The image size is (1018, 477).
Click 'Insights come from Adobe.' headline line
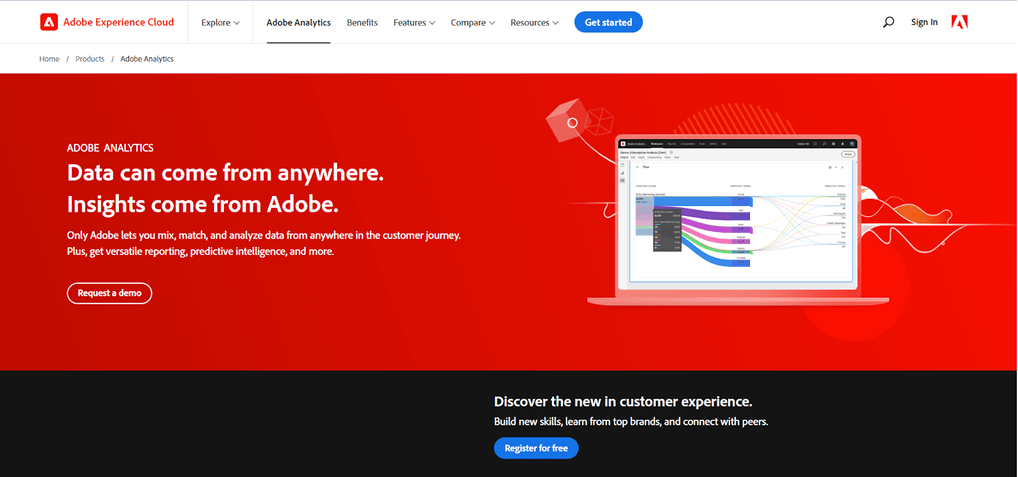[x=203, y=204]
